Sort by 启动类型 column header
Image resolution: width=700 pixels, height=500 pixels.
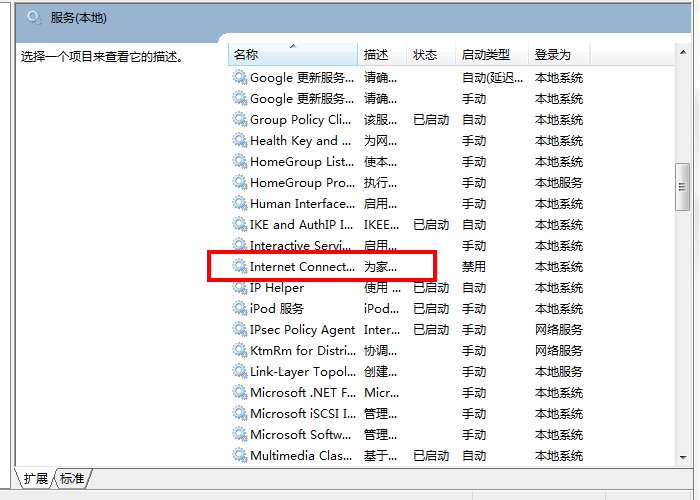[492, 54]
